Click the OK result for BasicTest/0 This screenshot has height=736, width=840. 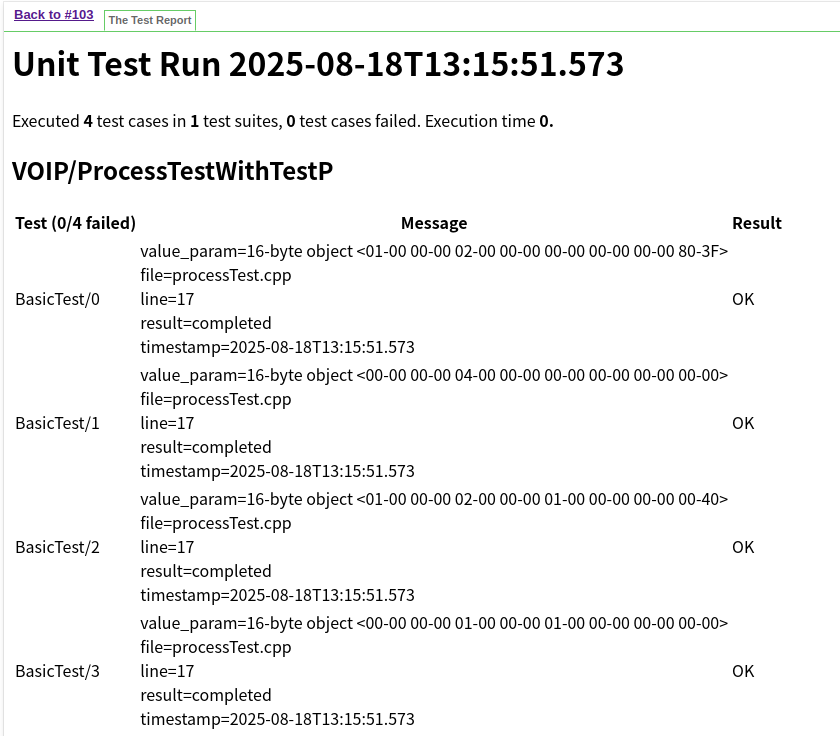pyautogui.click(x=743, y=299)
